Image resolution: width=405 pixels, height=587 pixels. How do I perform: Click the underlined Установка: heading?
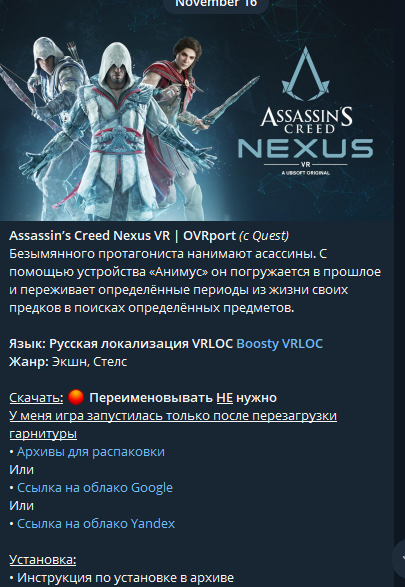point(43,559)
